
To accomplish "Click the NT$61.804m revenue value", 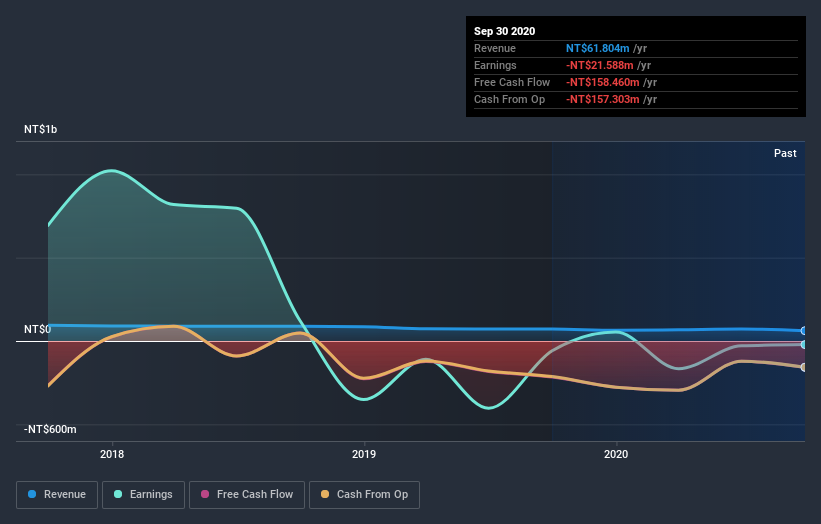I will coord(597,48).
